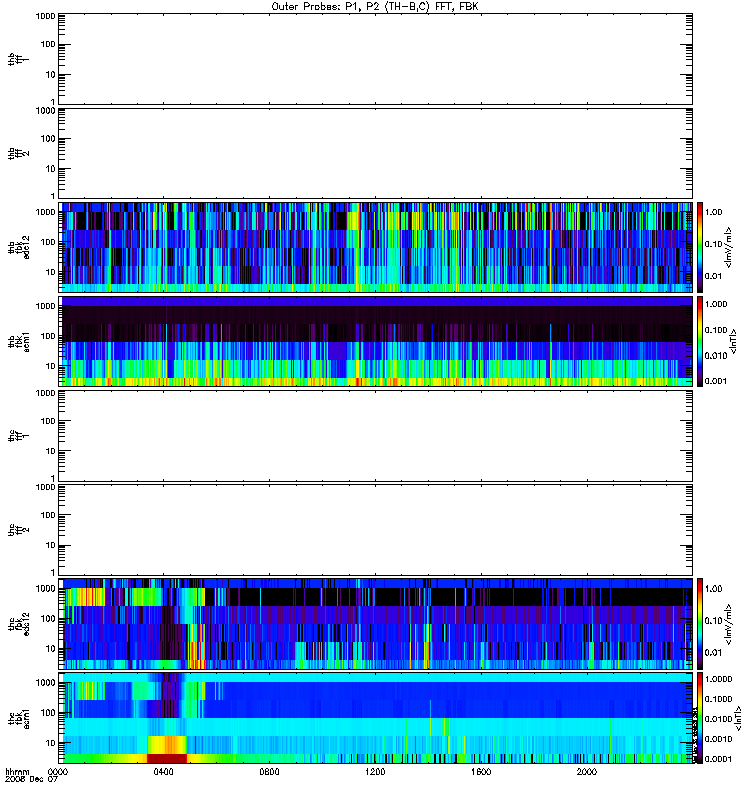Screen dimensions: 750x800
Task: Click the '1000' y-tick of thc fff 1
Action: tap(45, 393)
